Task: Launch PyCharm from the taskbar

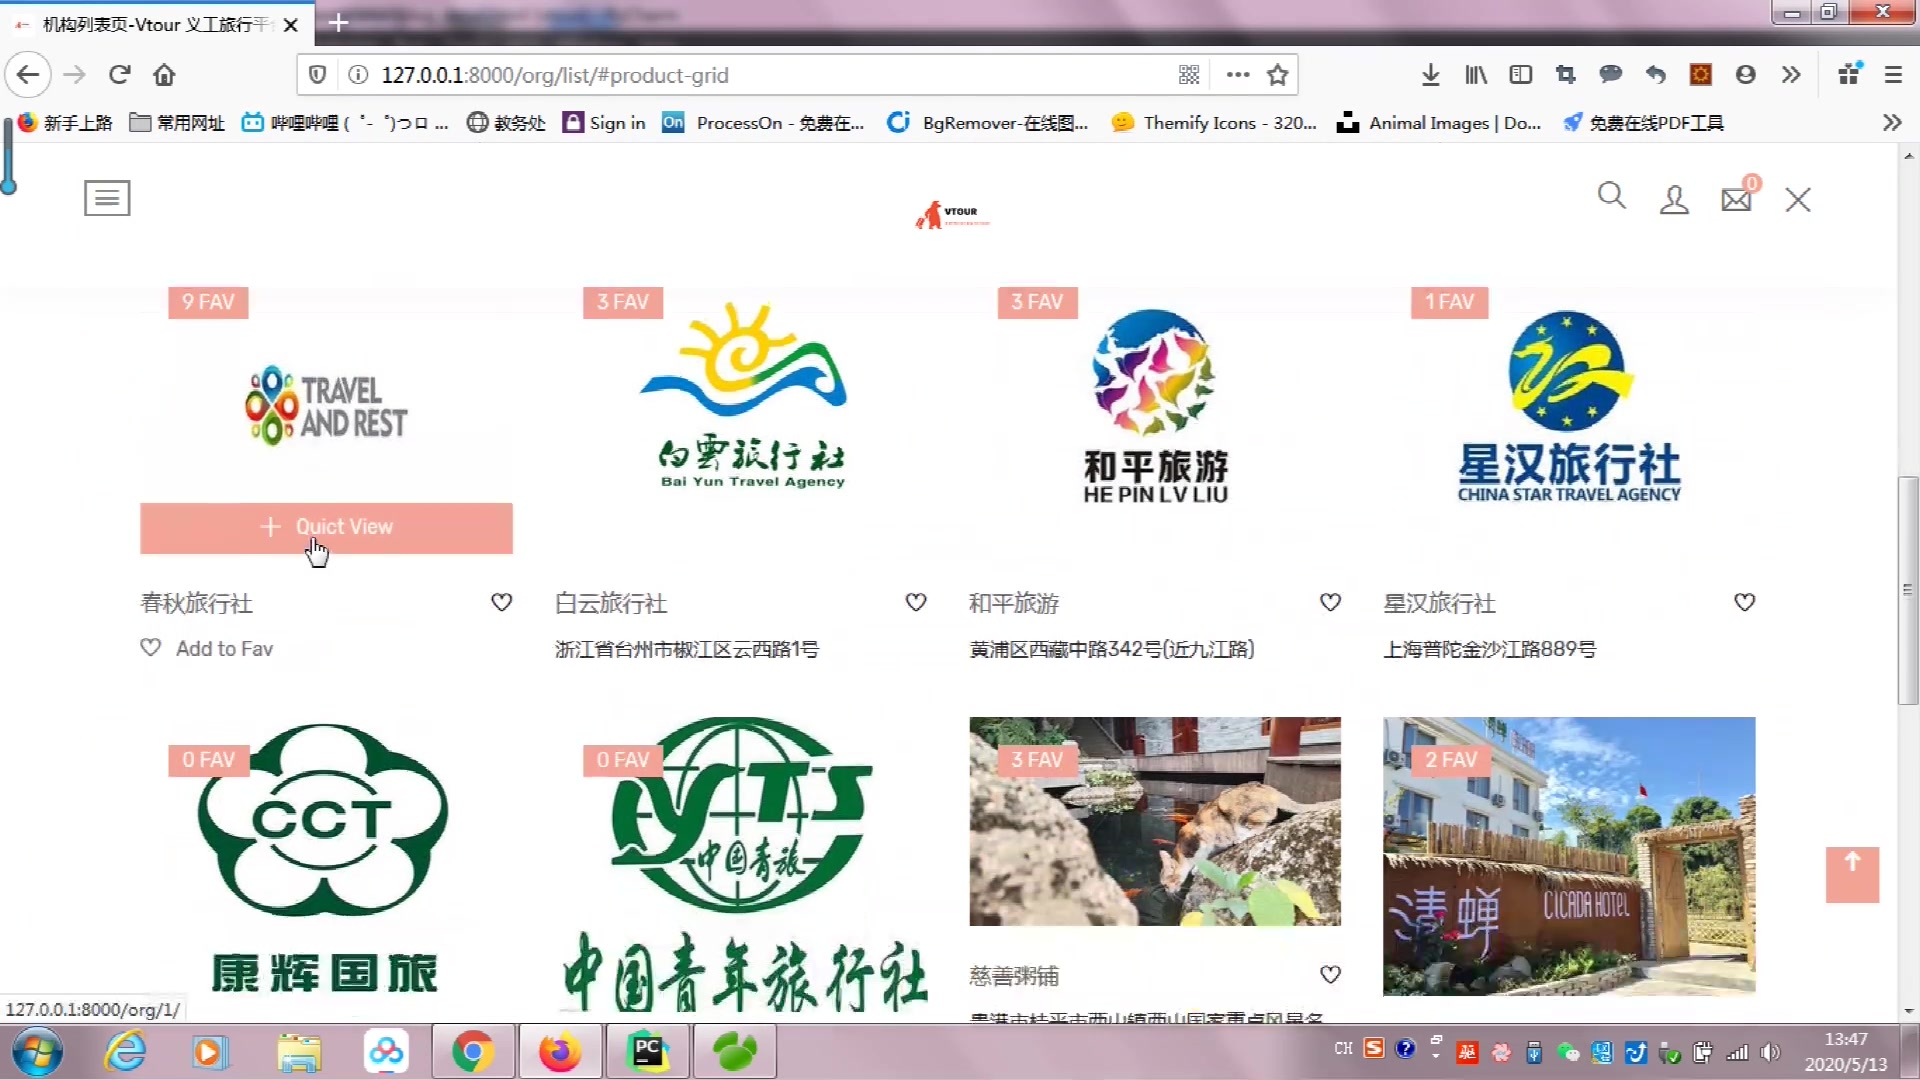Action: pos(647,1051)
